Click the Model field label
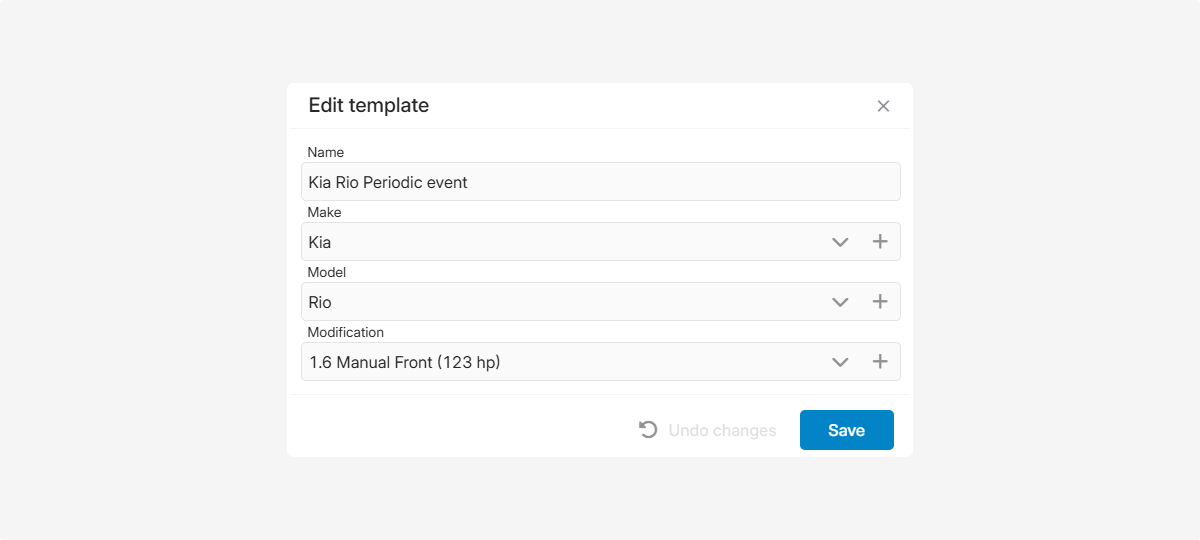Viewport: 1200px width, 540px height. (326, 272)
